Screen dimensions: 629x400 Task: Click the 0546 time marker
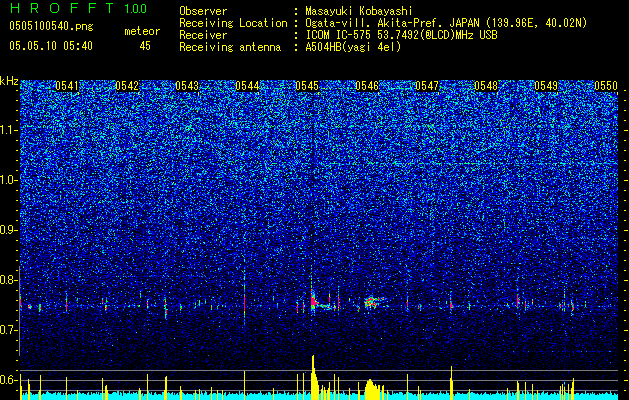(367, 86)
